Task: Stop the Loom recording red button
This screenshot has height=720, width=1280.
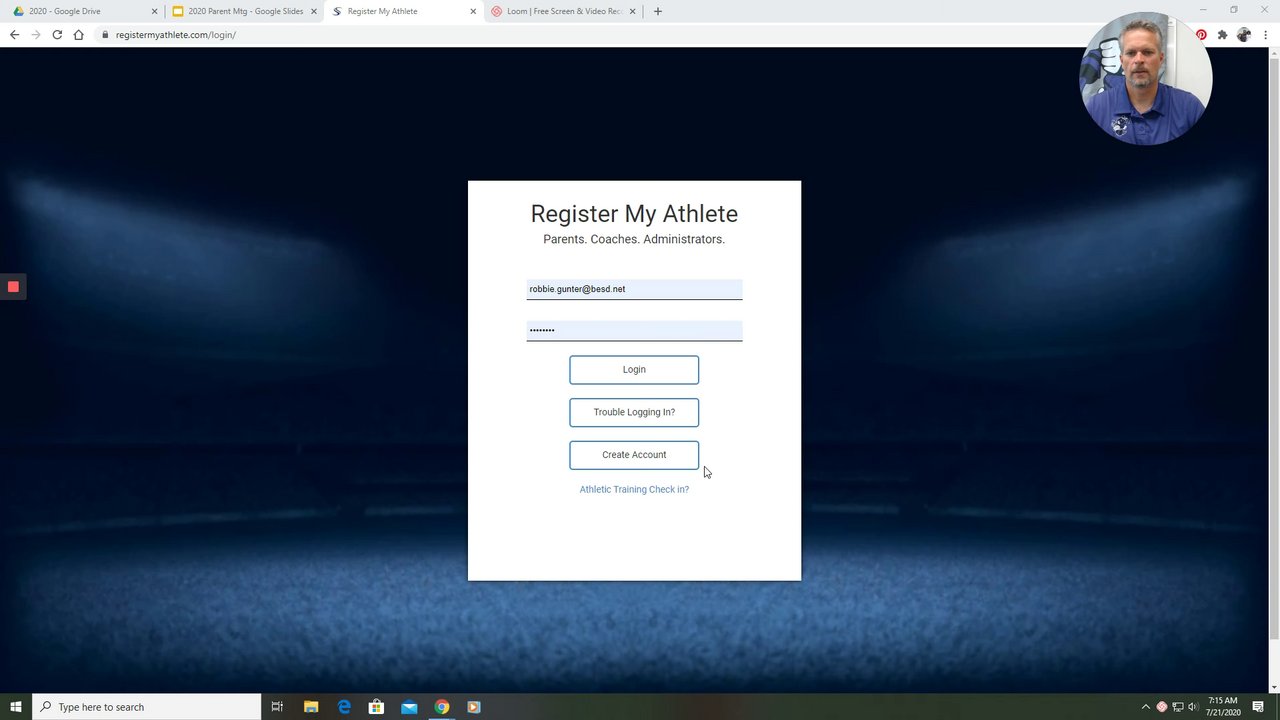Action: click(13, 287)
